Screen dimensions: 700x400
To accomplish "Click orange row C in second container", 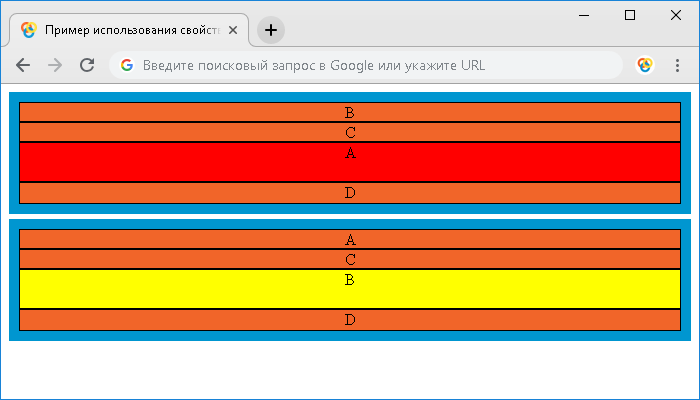I will (x=350, y=259).
